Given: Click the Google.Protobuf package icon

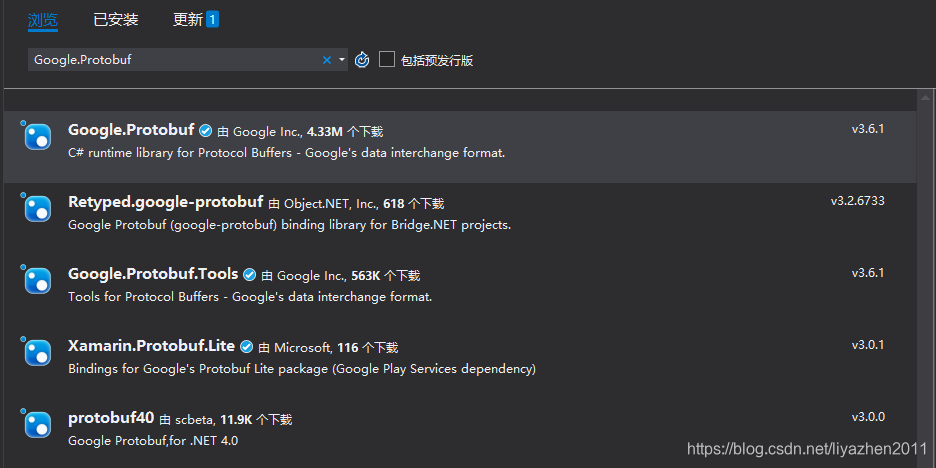Looking at the screenshot, I should point(38,136).
